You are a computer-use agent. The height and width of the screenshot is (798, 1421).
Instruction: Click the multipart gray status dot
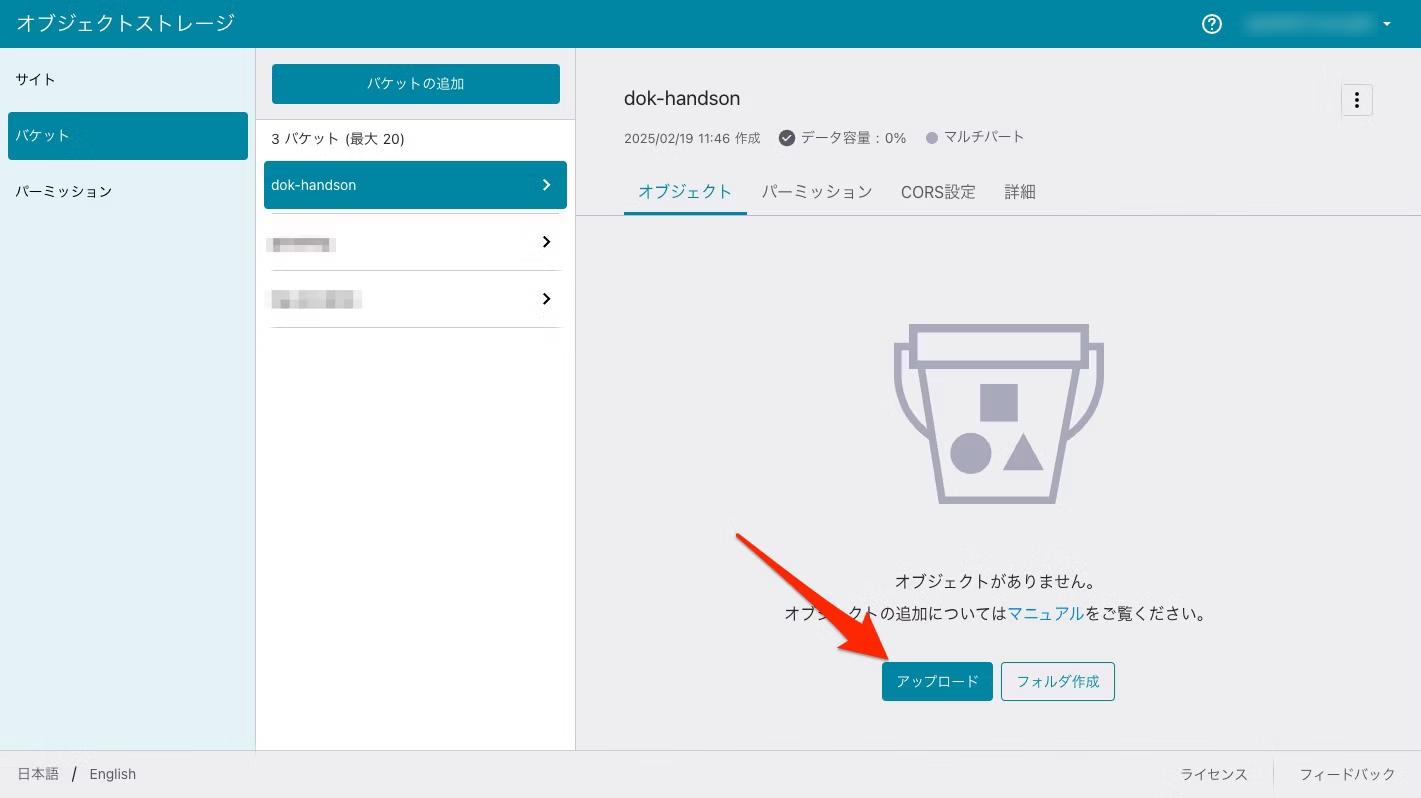[932, 138]
